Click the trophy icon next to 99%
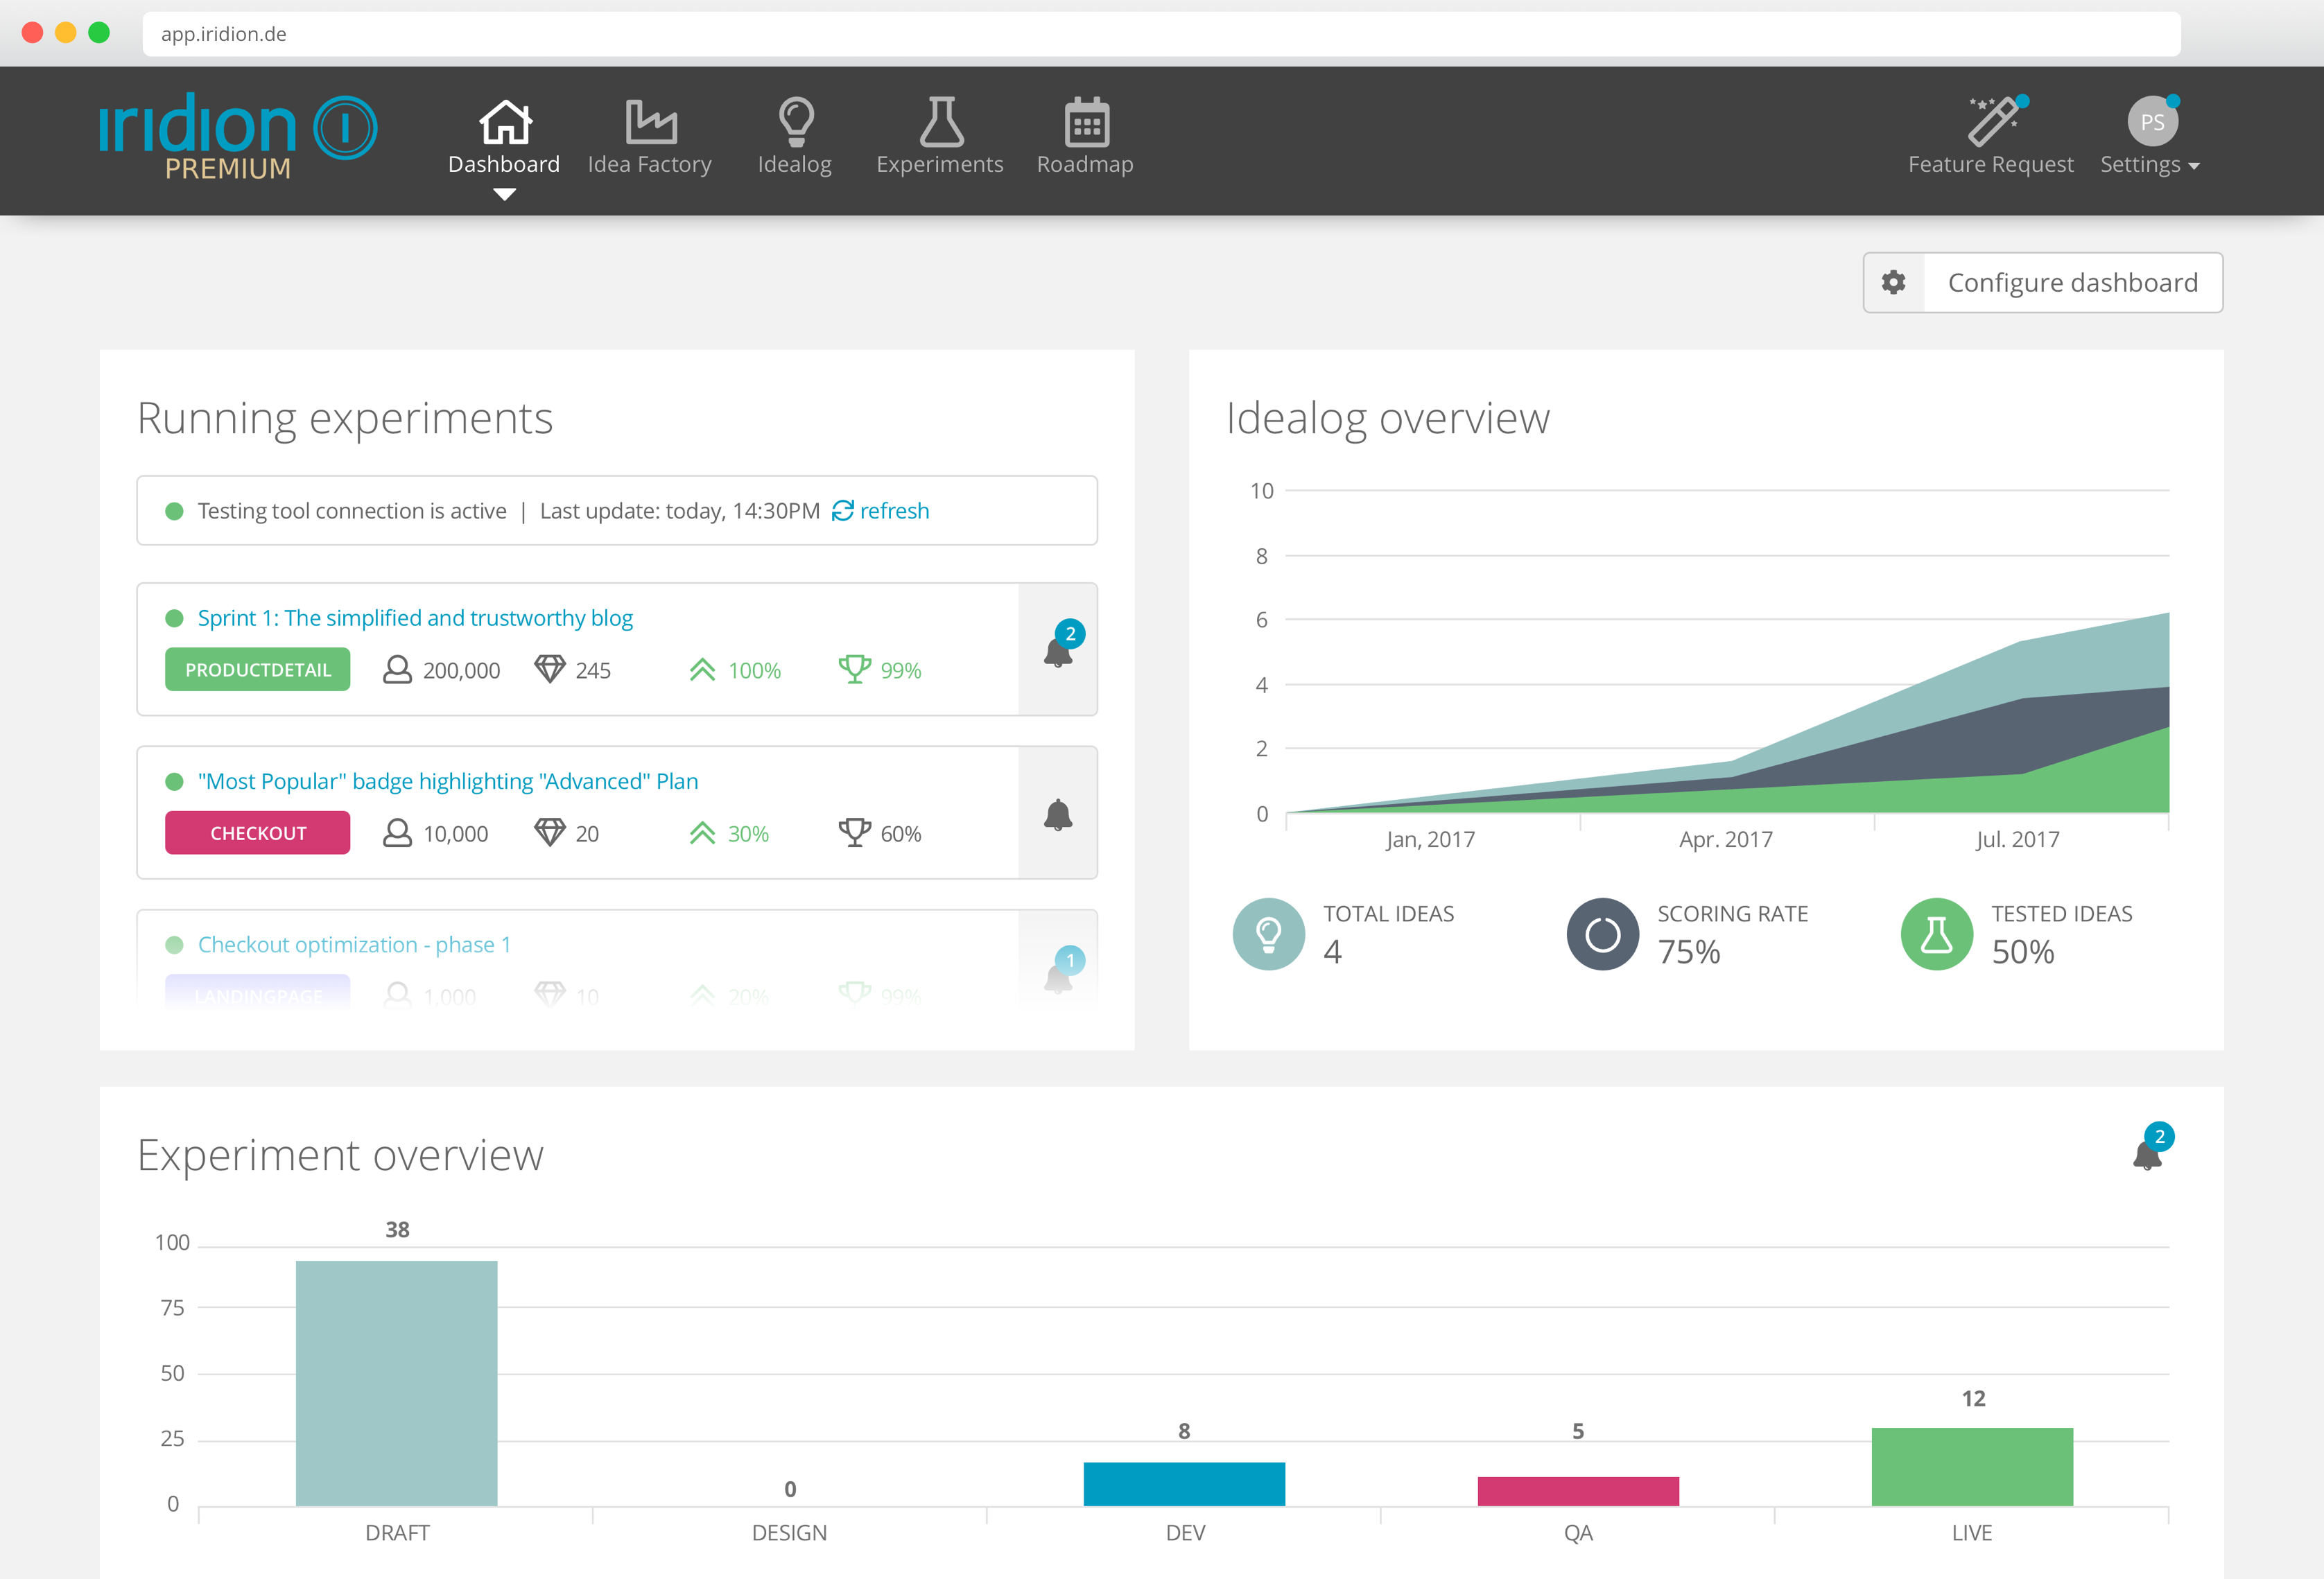 [854, 669]
